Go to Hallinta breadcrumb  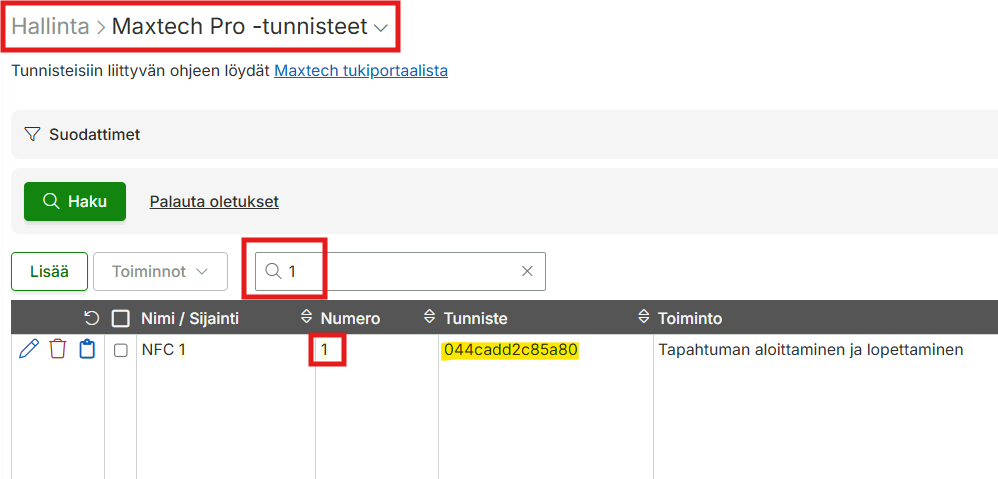coord(50,27)
